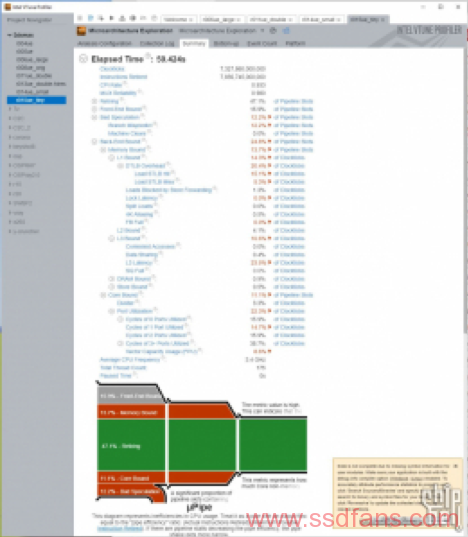
Task: Collapse the Memory Bound metric row
Action: coord(103,150)
